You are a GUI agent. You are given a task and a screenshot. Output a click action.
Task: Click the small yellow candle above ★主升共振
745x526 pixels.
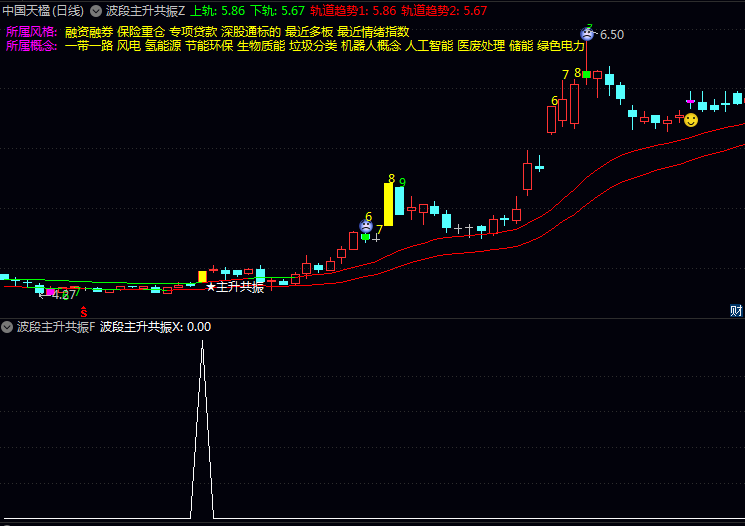click(x=202, y=277)
